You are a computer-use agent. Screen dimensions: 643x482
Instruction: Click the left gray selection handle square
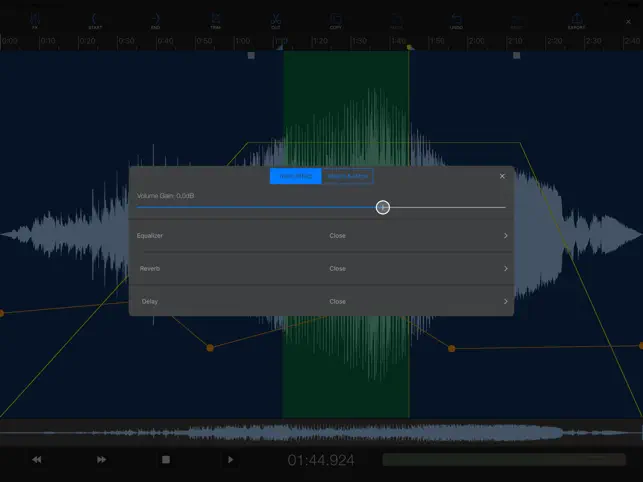pyautogui.click(x=251, y=55)
